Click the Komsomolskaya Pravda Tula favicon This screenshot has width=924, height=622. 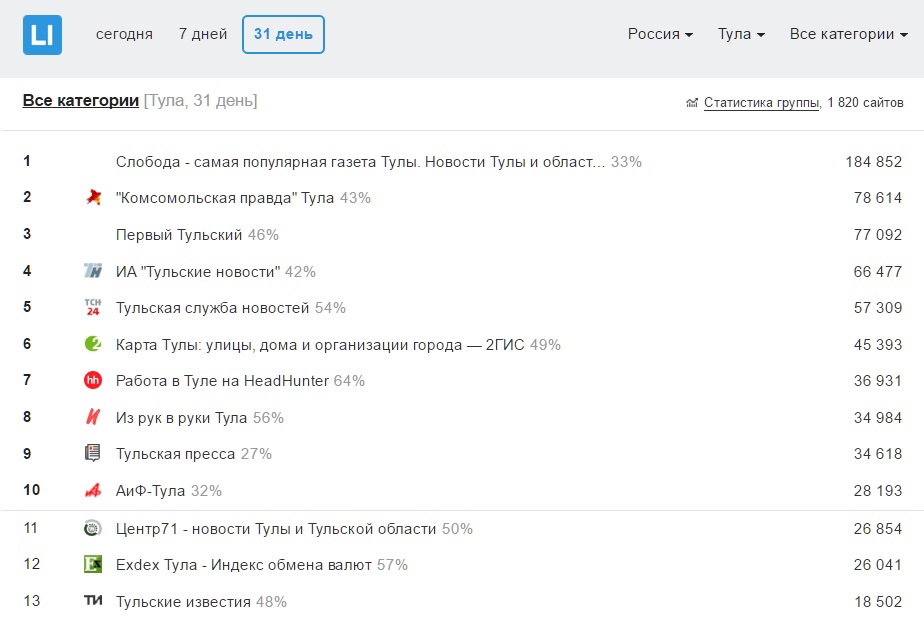93,197
